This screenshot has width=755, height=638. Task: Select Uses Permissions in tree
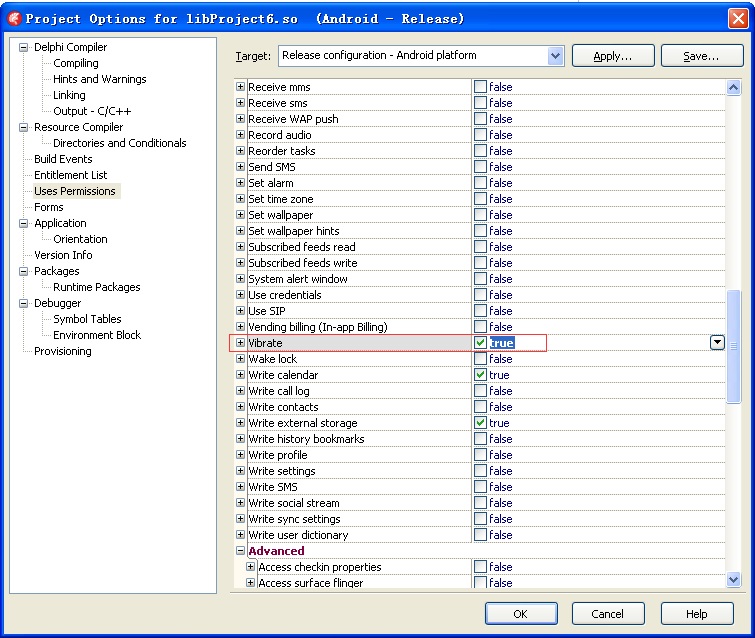coord(75,191)
